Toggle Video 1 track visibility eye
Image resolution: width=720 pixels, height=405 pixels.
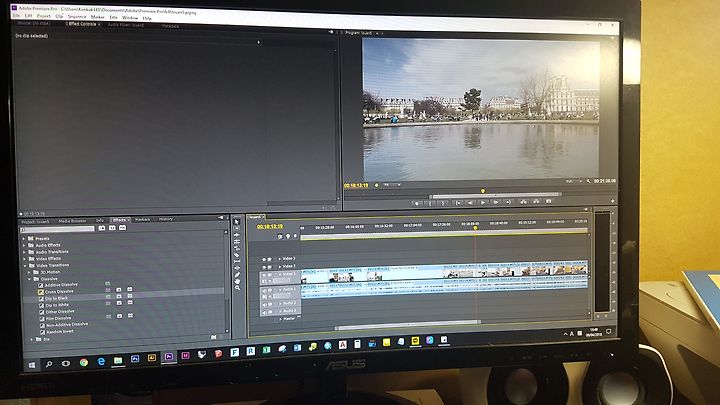(264, 275)
